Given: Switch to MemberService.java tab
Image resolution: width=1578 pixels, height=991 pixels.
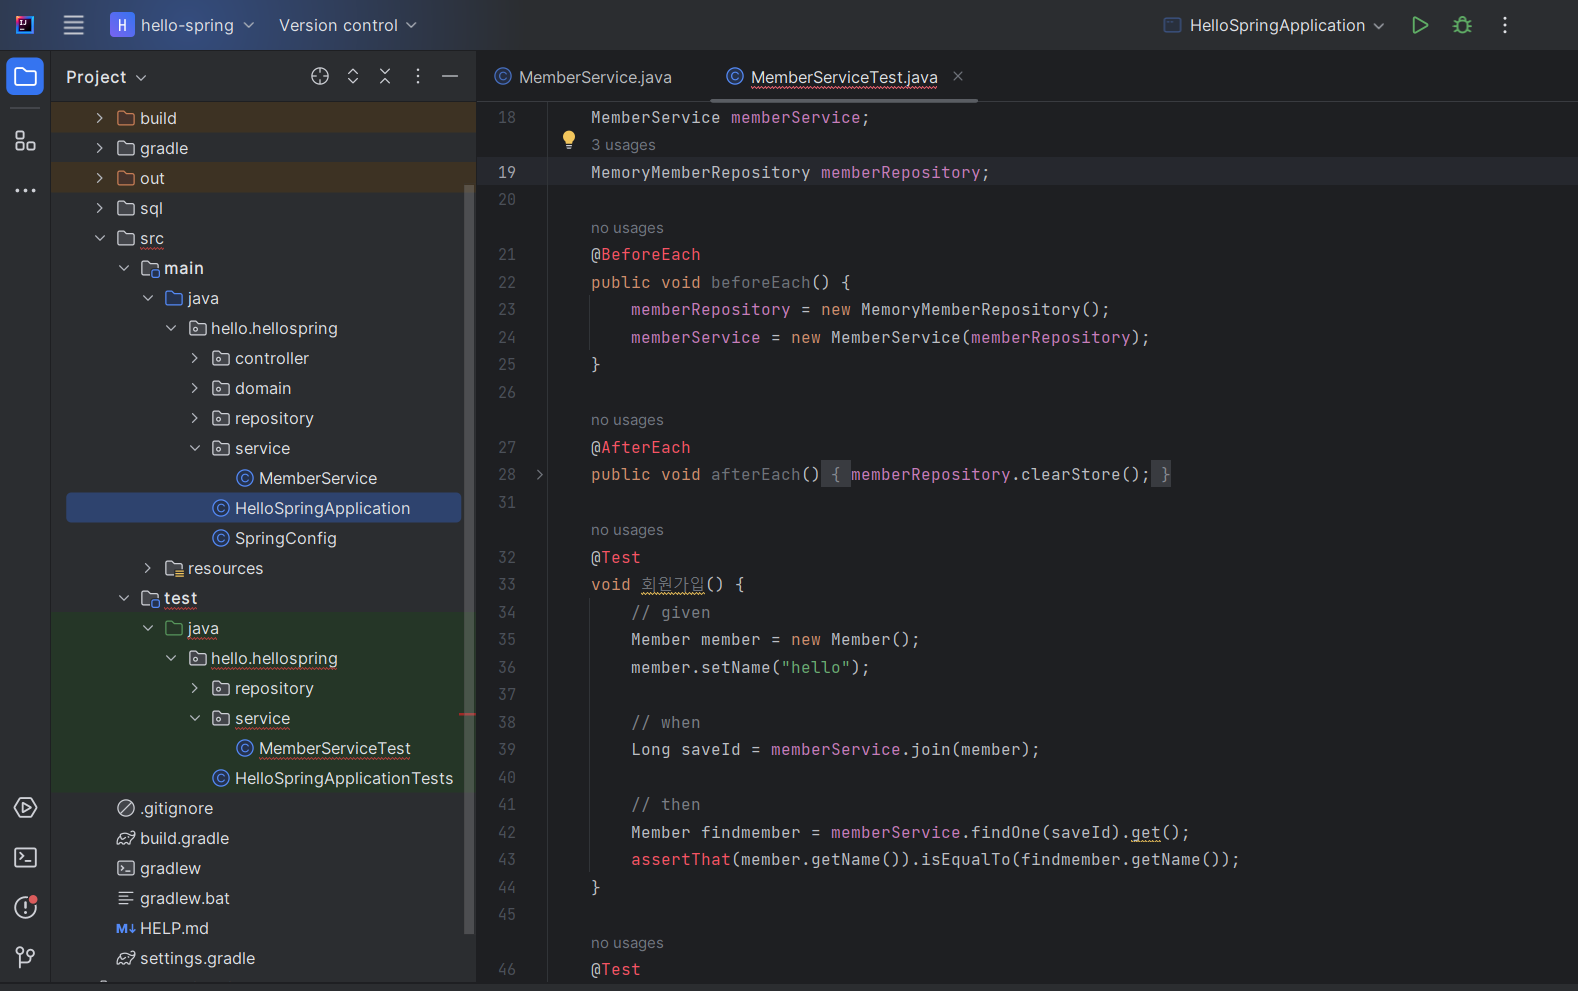Looking at the screenshot, I should tap(584, 77).
